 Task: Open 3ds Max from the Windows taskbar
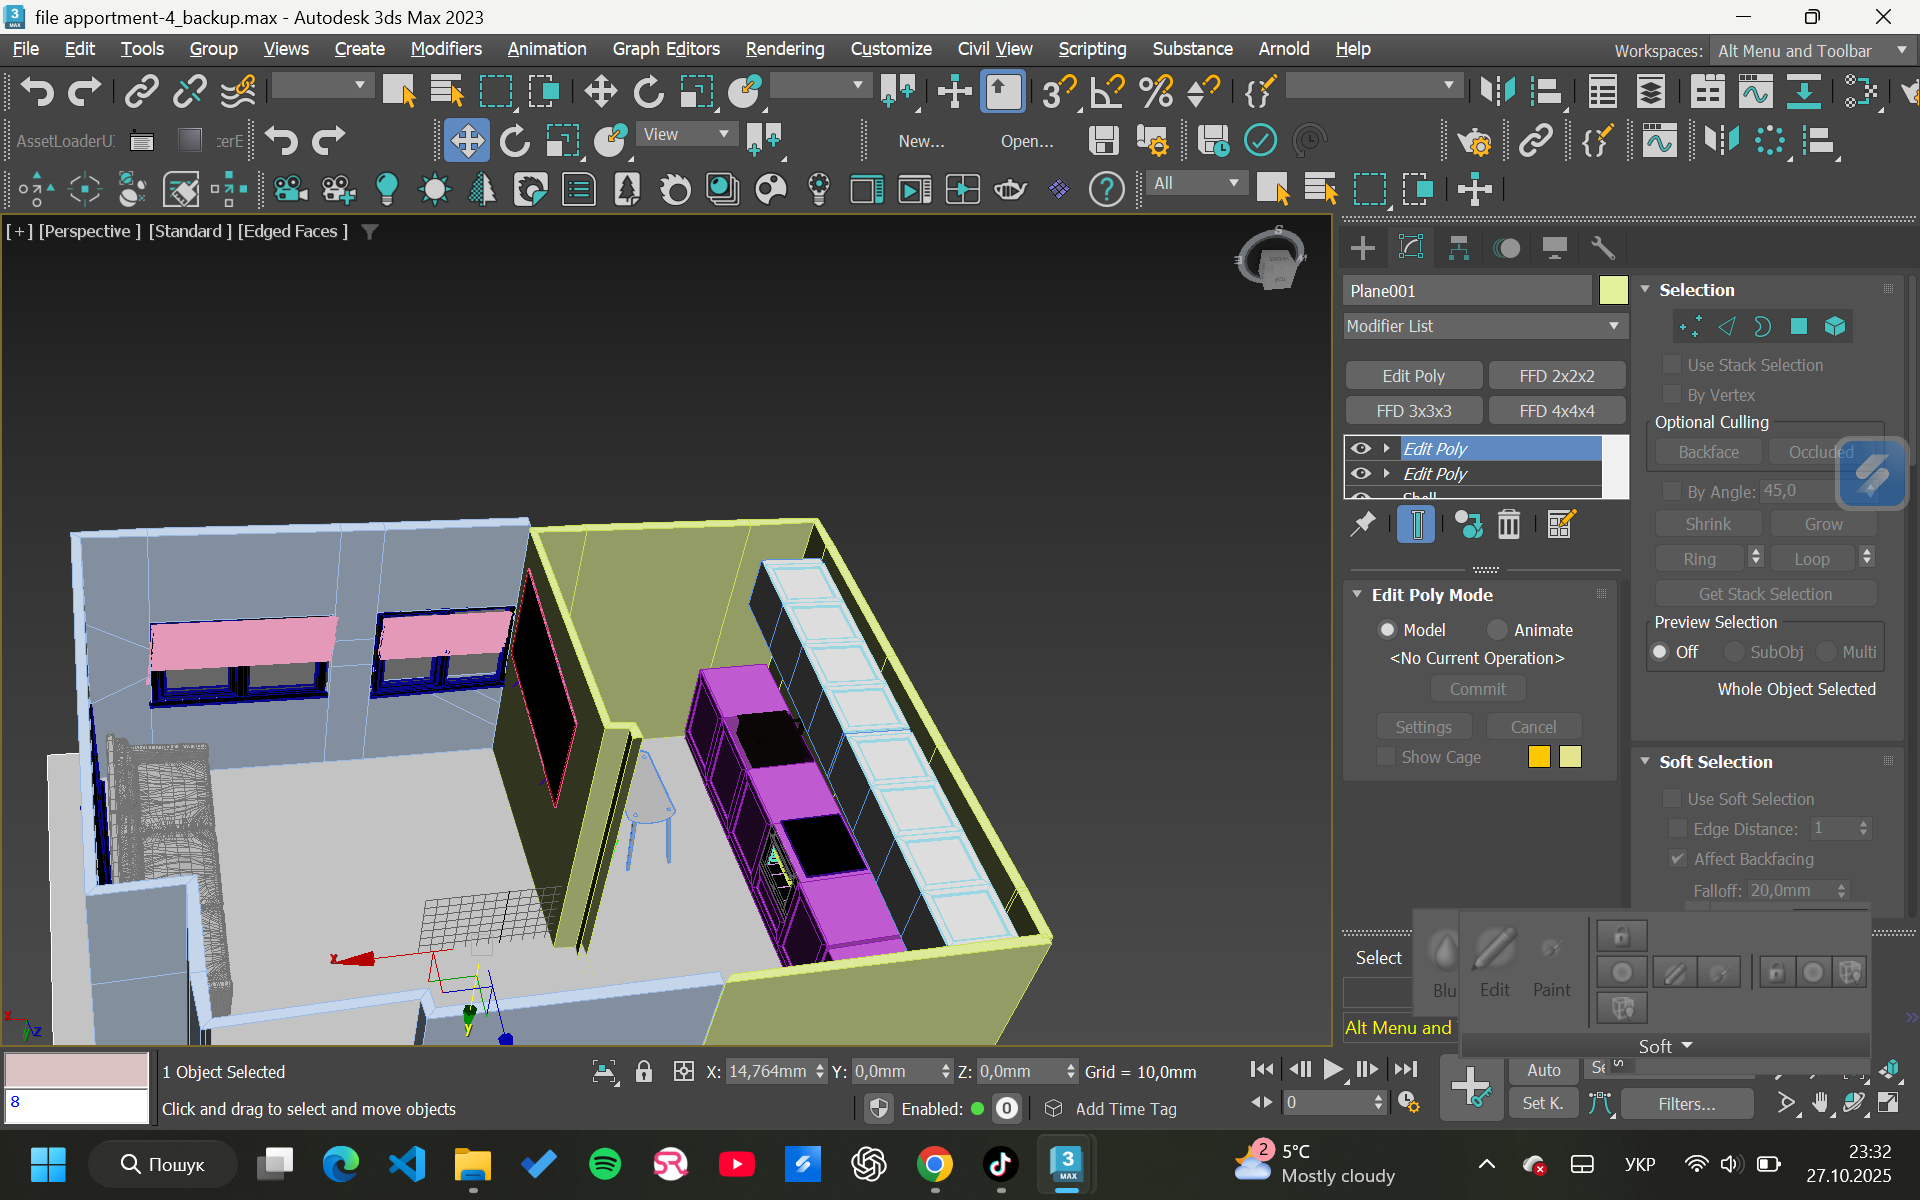[x=1067, y=1164]
